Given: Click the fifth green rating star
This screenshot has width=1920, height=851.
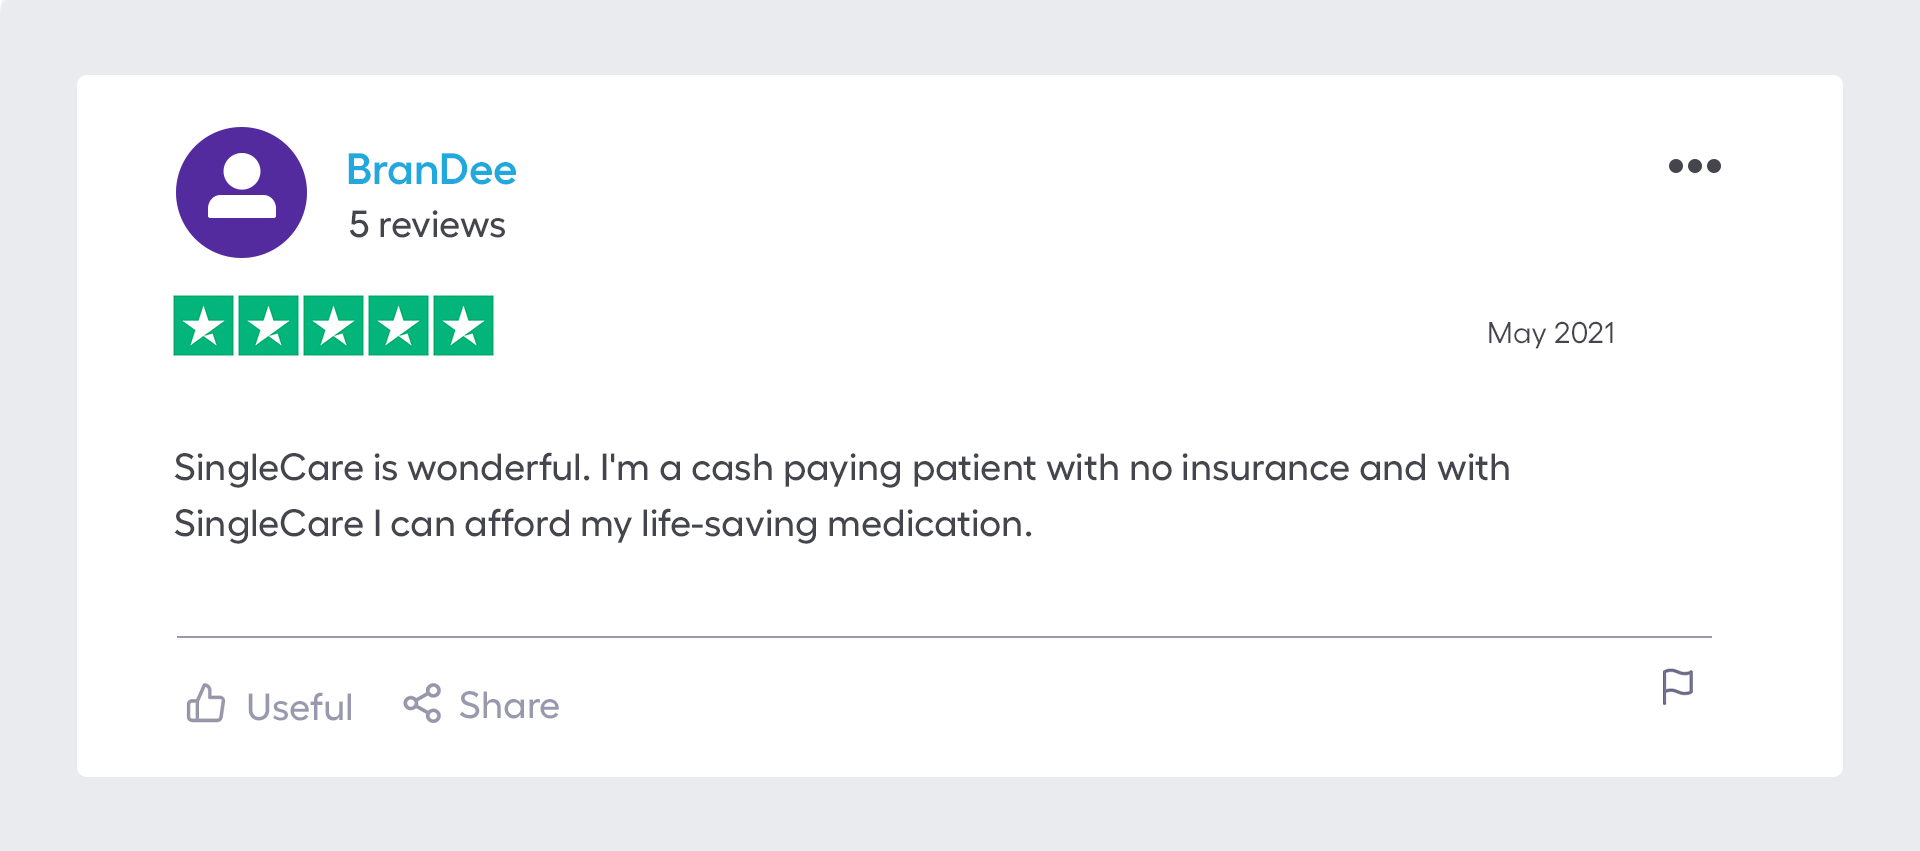Looking at the screenshot, I should click(463, 326).
